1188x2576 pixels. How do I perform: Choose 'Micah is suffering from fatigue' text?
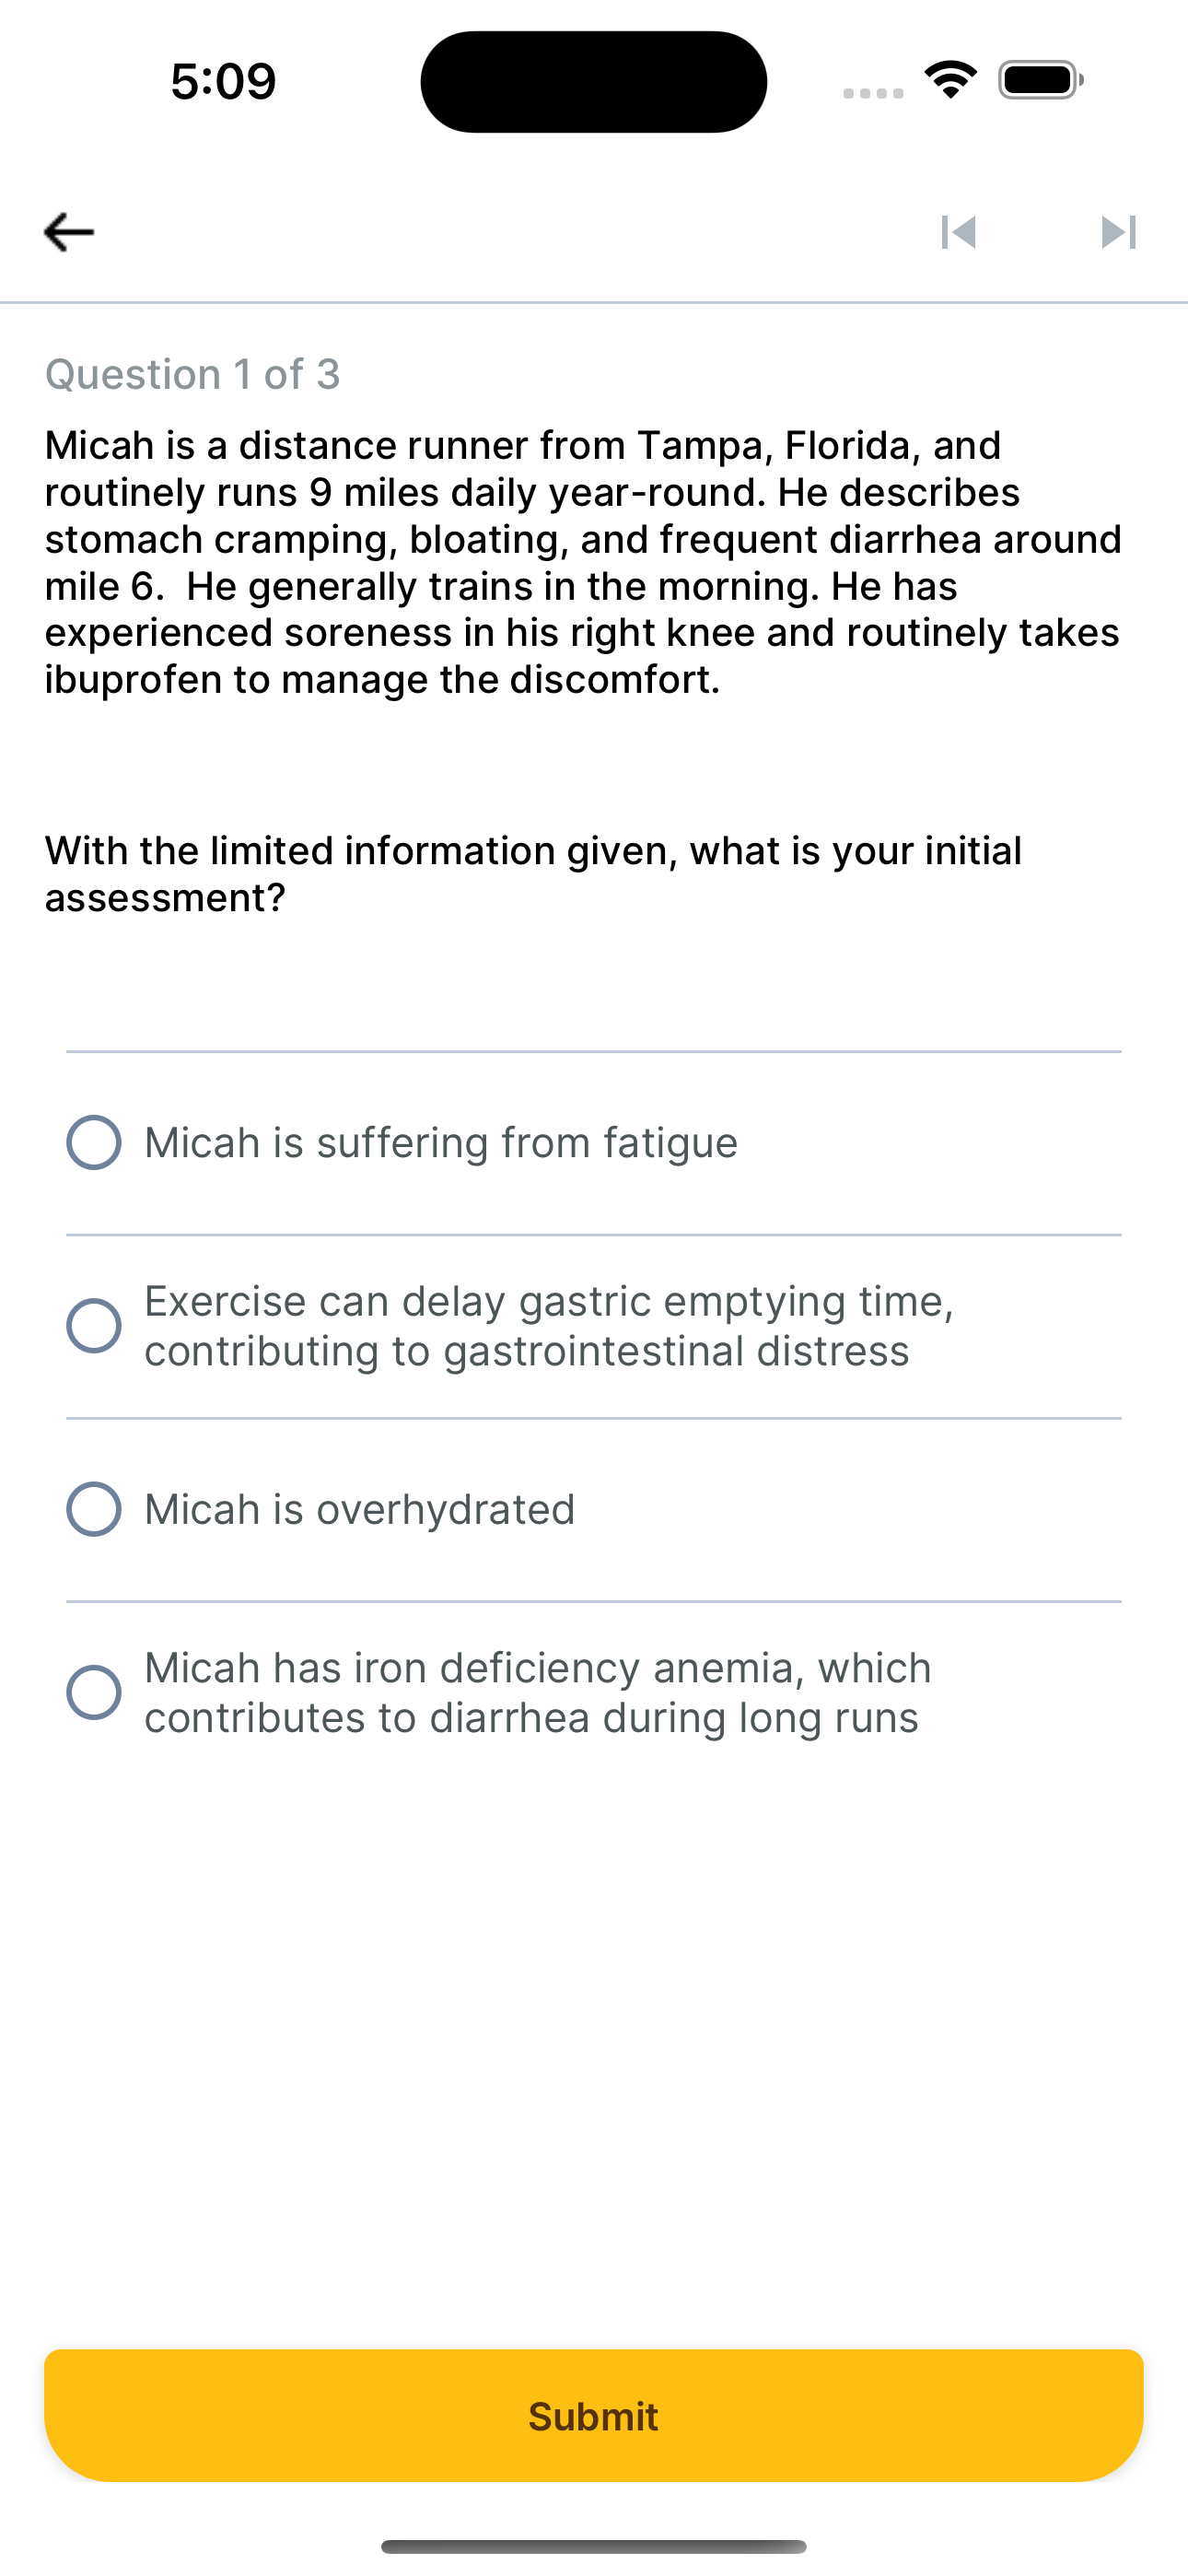(x=441, y=1142)
